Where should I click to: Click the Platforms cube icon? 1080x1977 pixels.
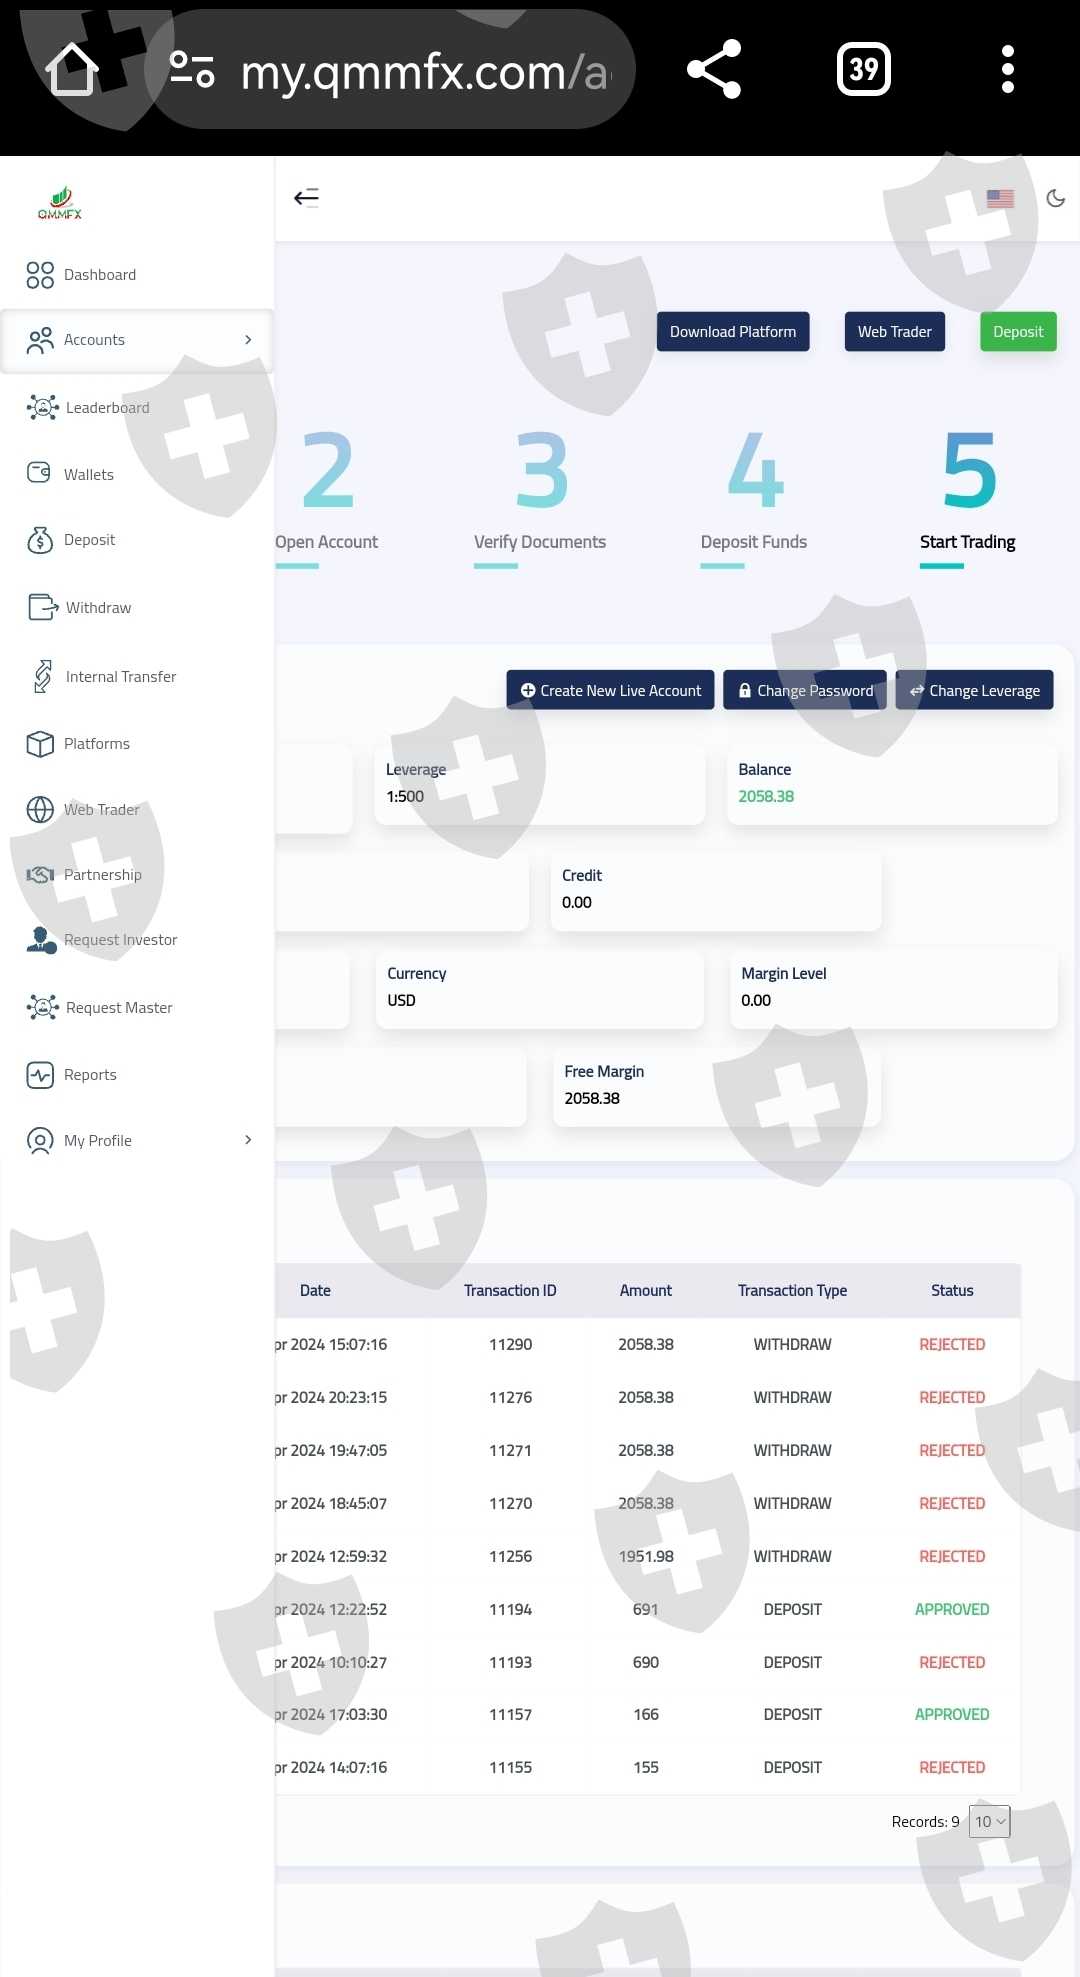[x=40, y=744]
